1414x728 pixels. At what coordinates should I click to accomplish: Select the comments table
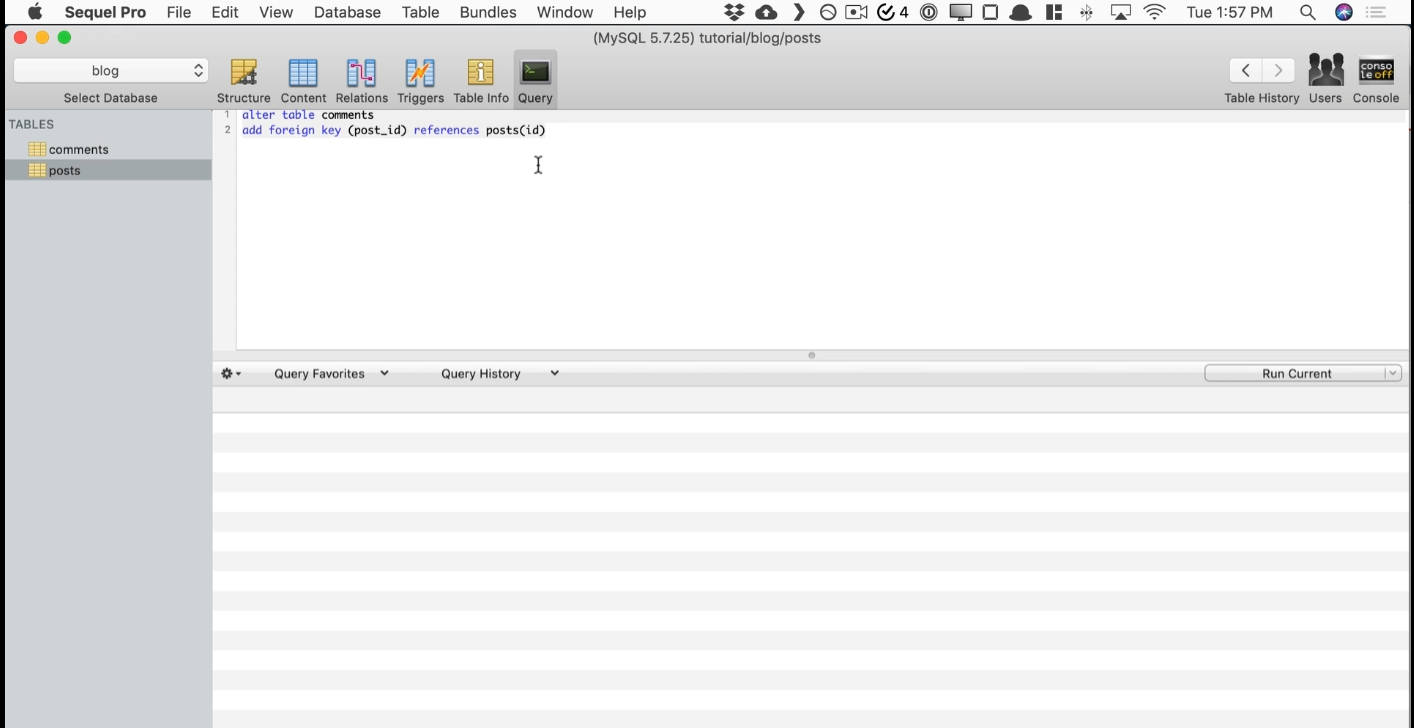[108, 149]
